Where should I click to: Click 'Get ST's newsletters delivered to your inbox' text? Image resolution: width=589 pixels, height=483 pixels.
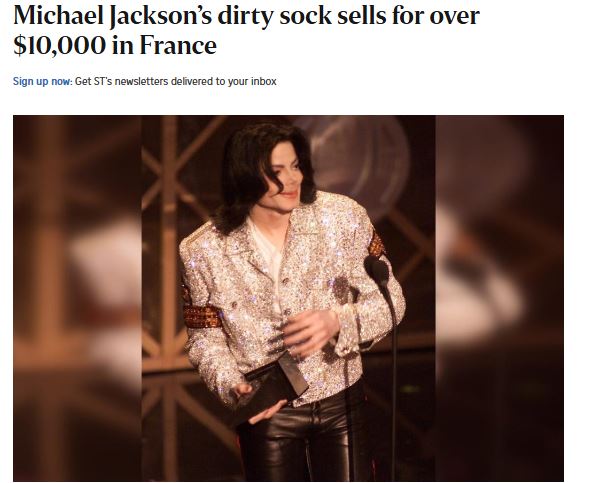click(x=175, y=81)
